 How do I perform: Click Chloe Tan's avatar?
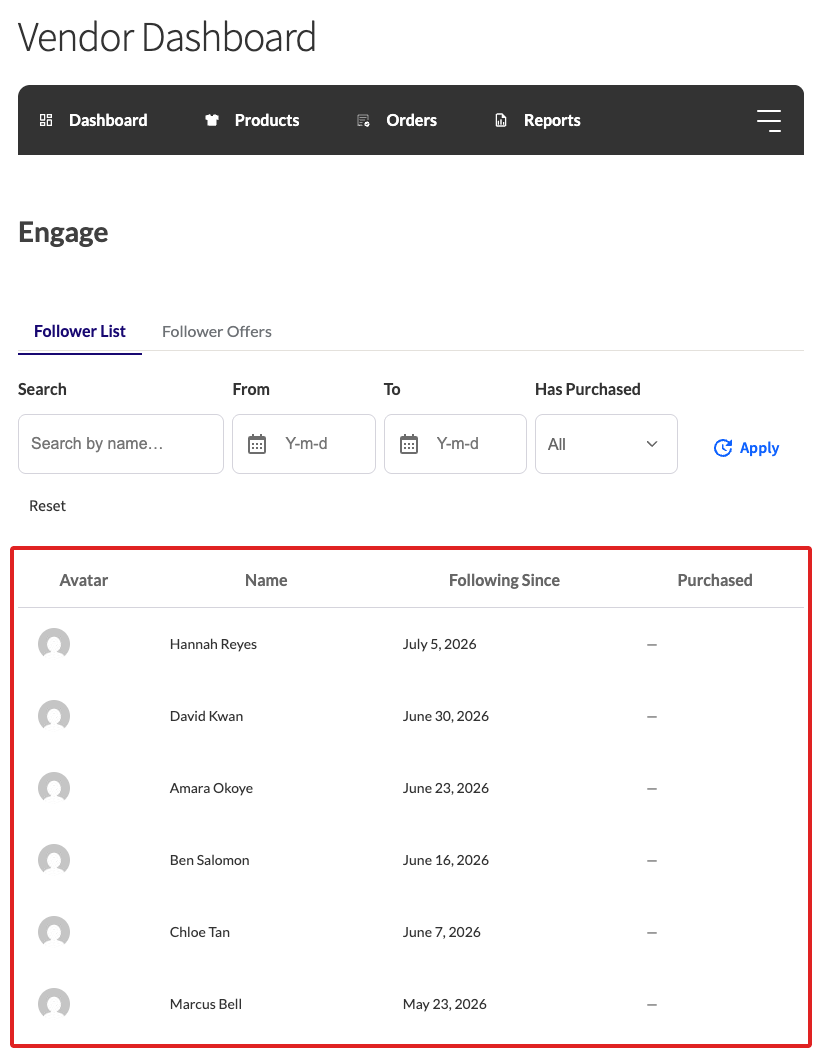pos(54,932)
